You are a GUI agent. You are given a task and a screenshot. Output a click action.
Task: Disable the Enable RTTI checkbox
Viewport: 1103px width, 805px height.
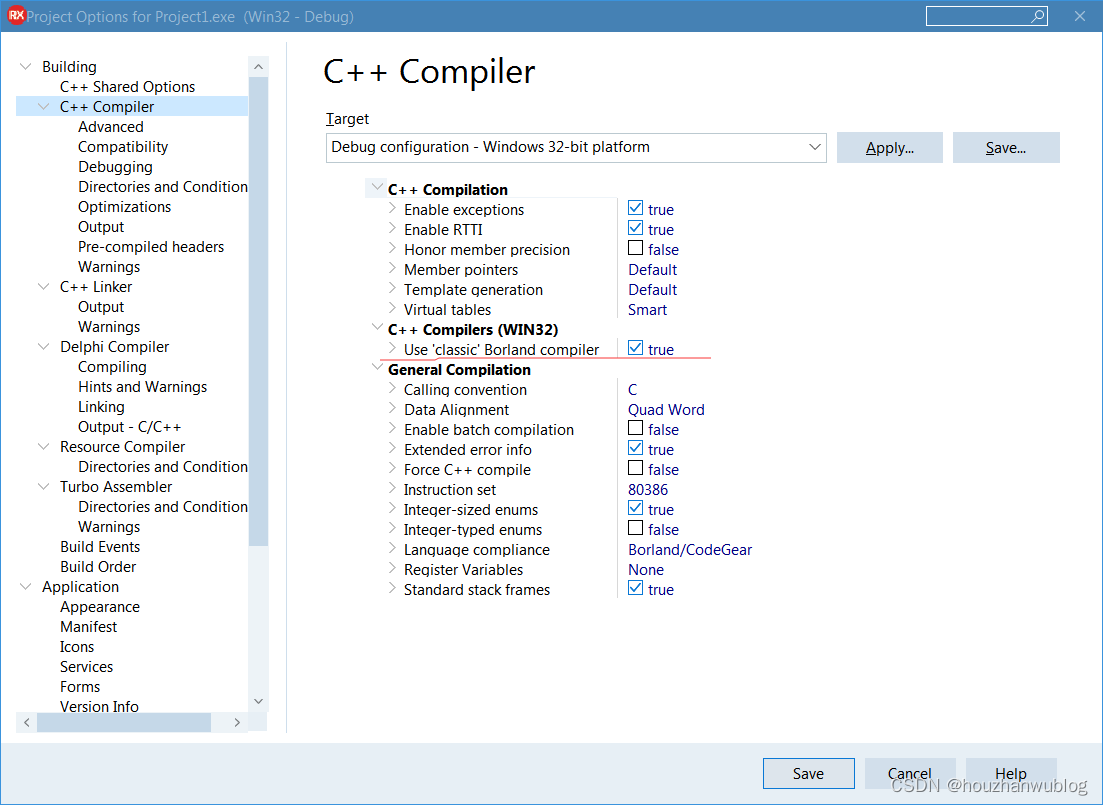click(633, 229)
